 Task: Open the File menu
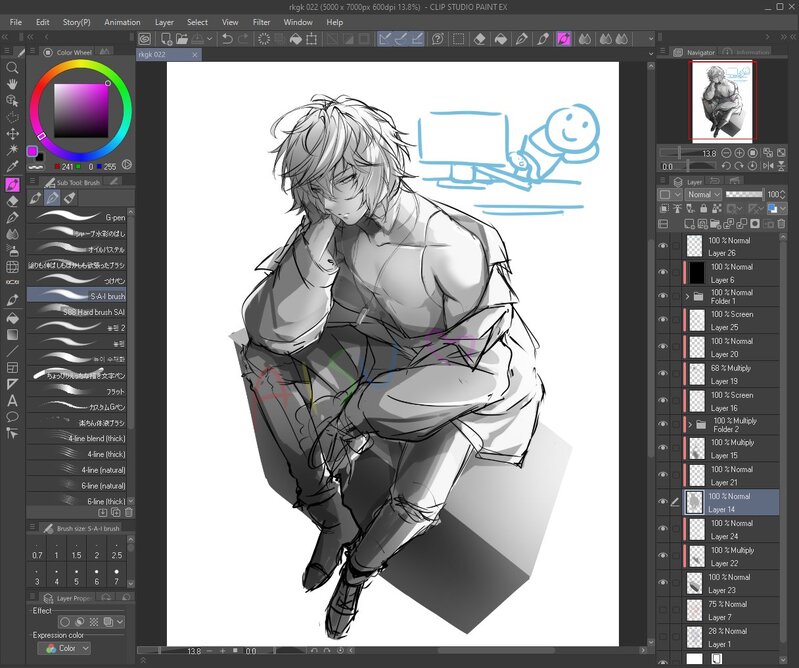[x=16, y=22]
